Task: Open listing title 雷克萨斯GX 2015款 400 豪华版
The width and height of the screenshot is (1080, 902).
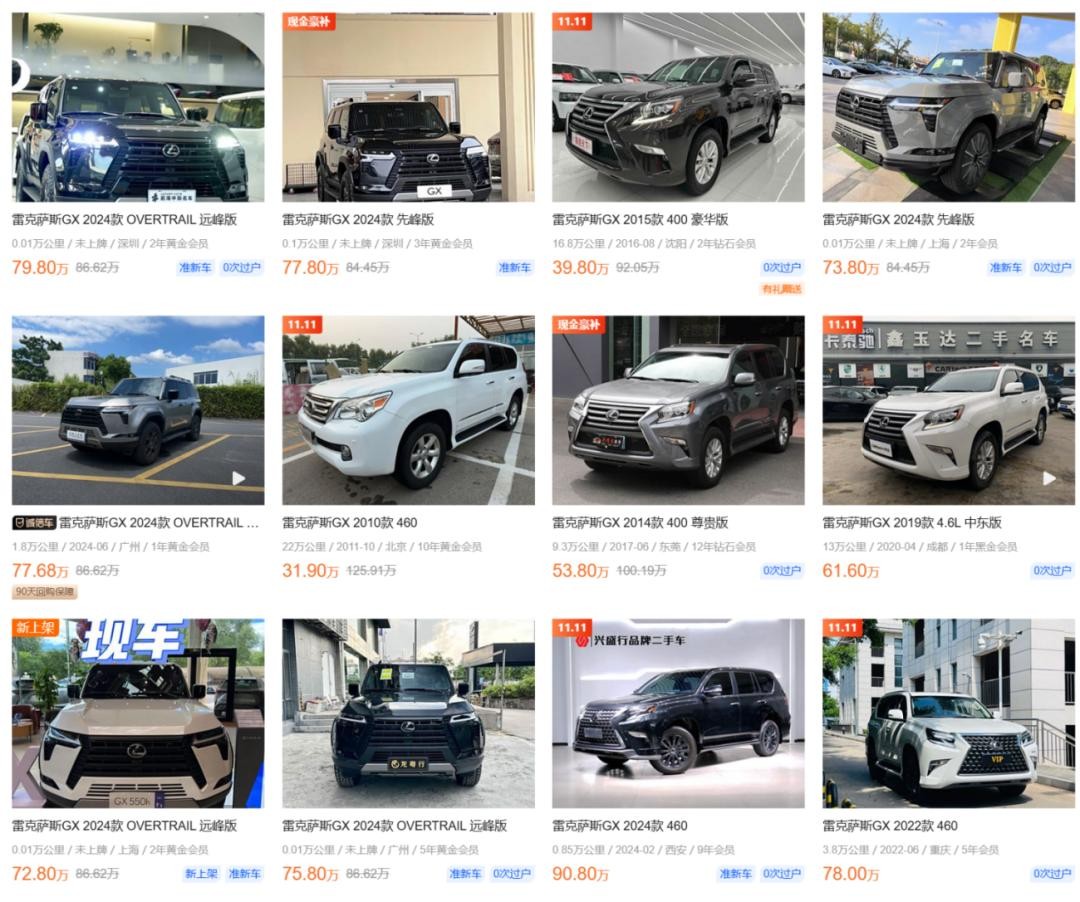Action: point(640,220)
